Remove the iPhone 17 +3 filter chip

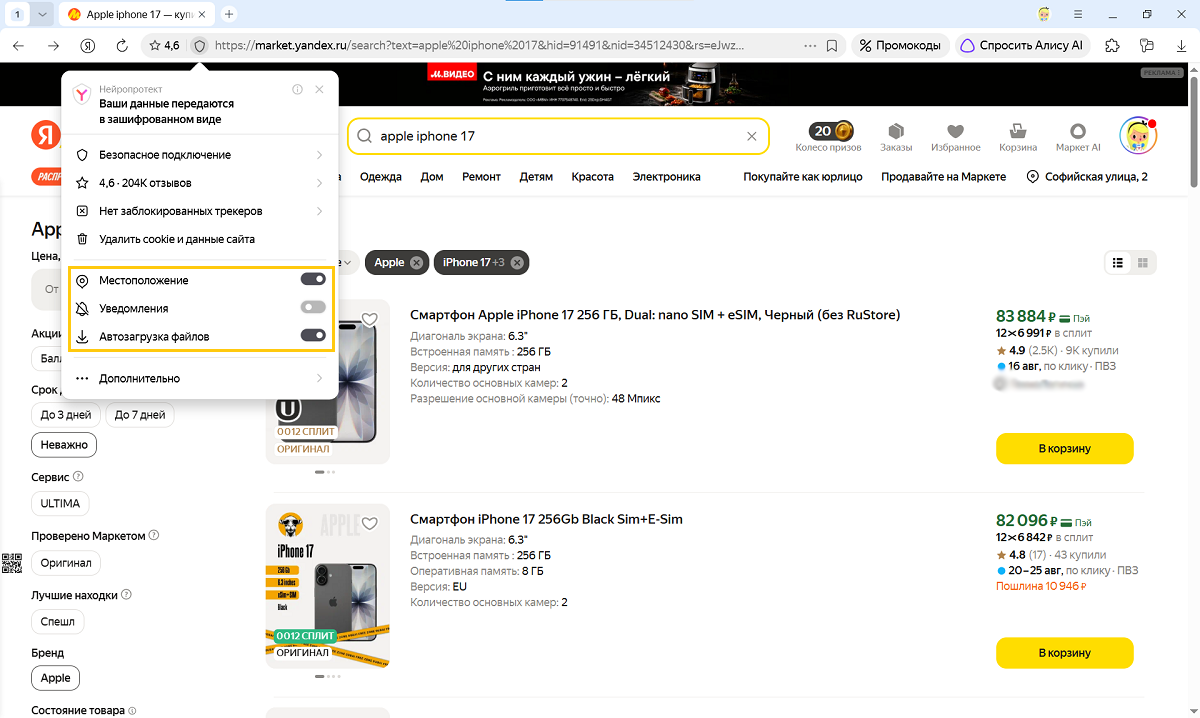tap(517, 262)
